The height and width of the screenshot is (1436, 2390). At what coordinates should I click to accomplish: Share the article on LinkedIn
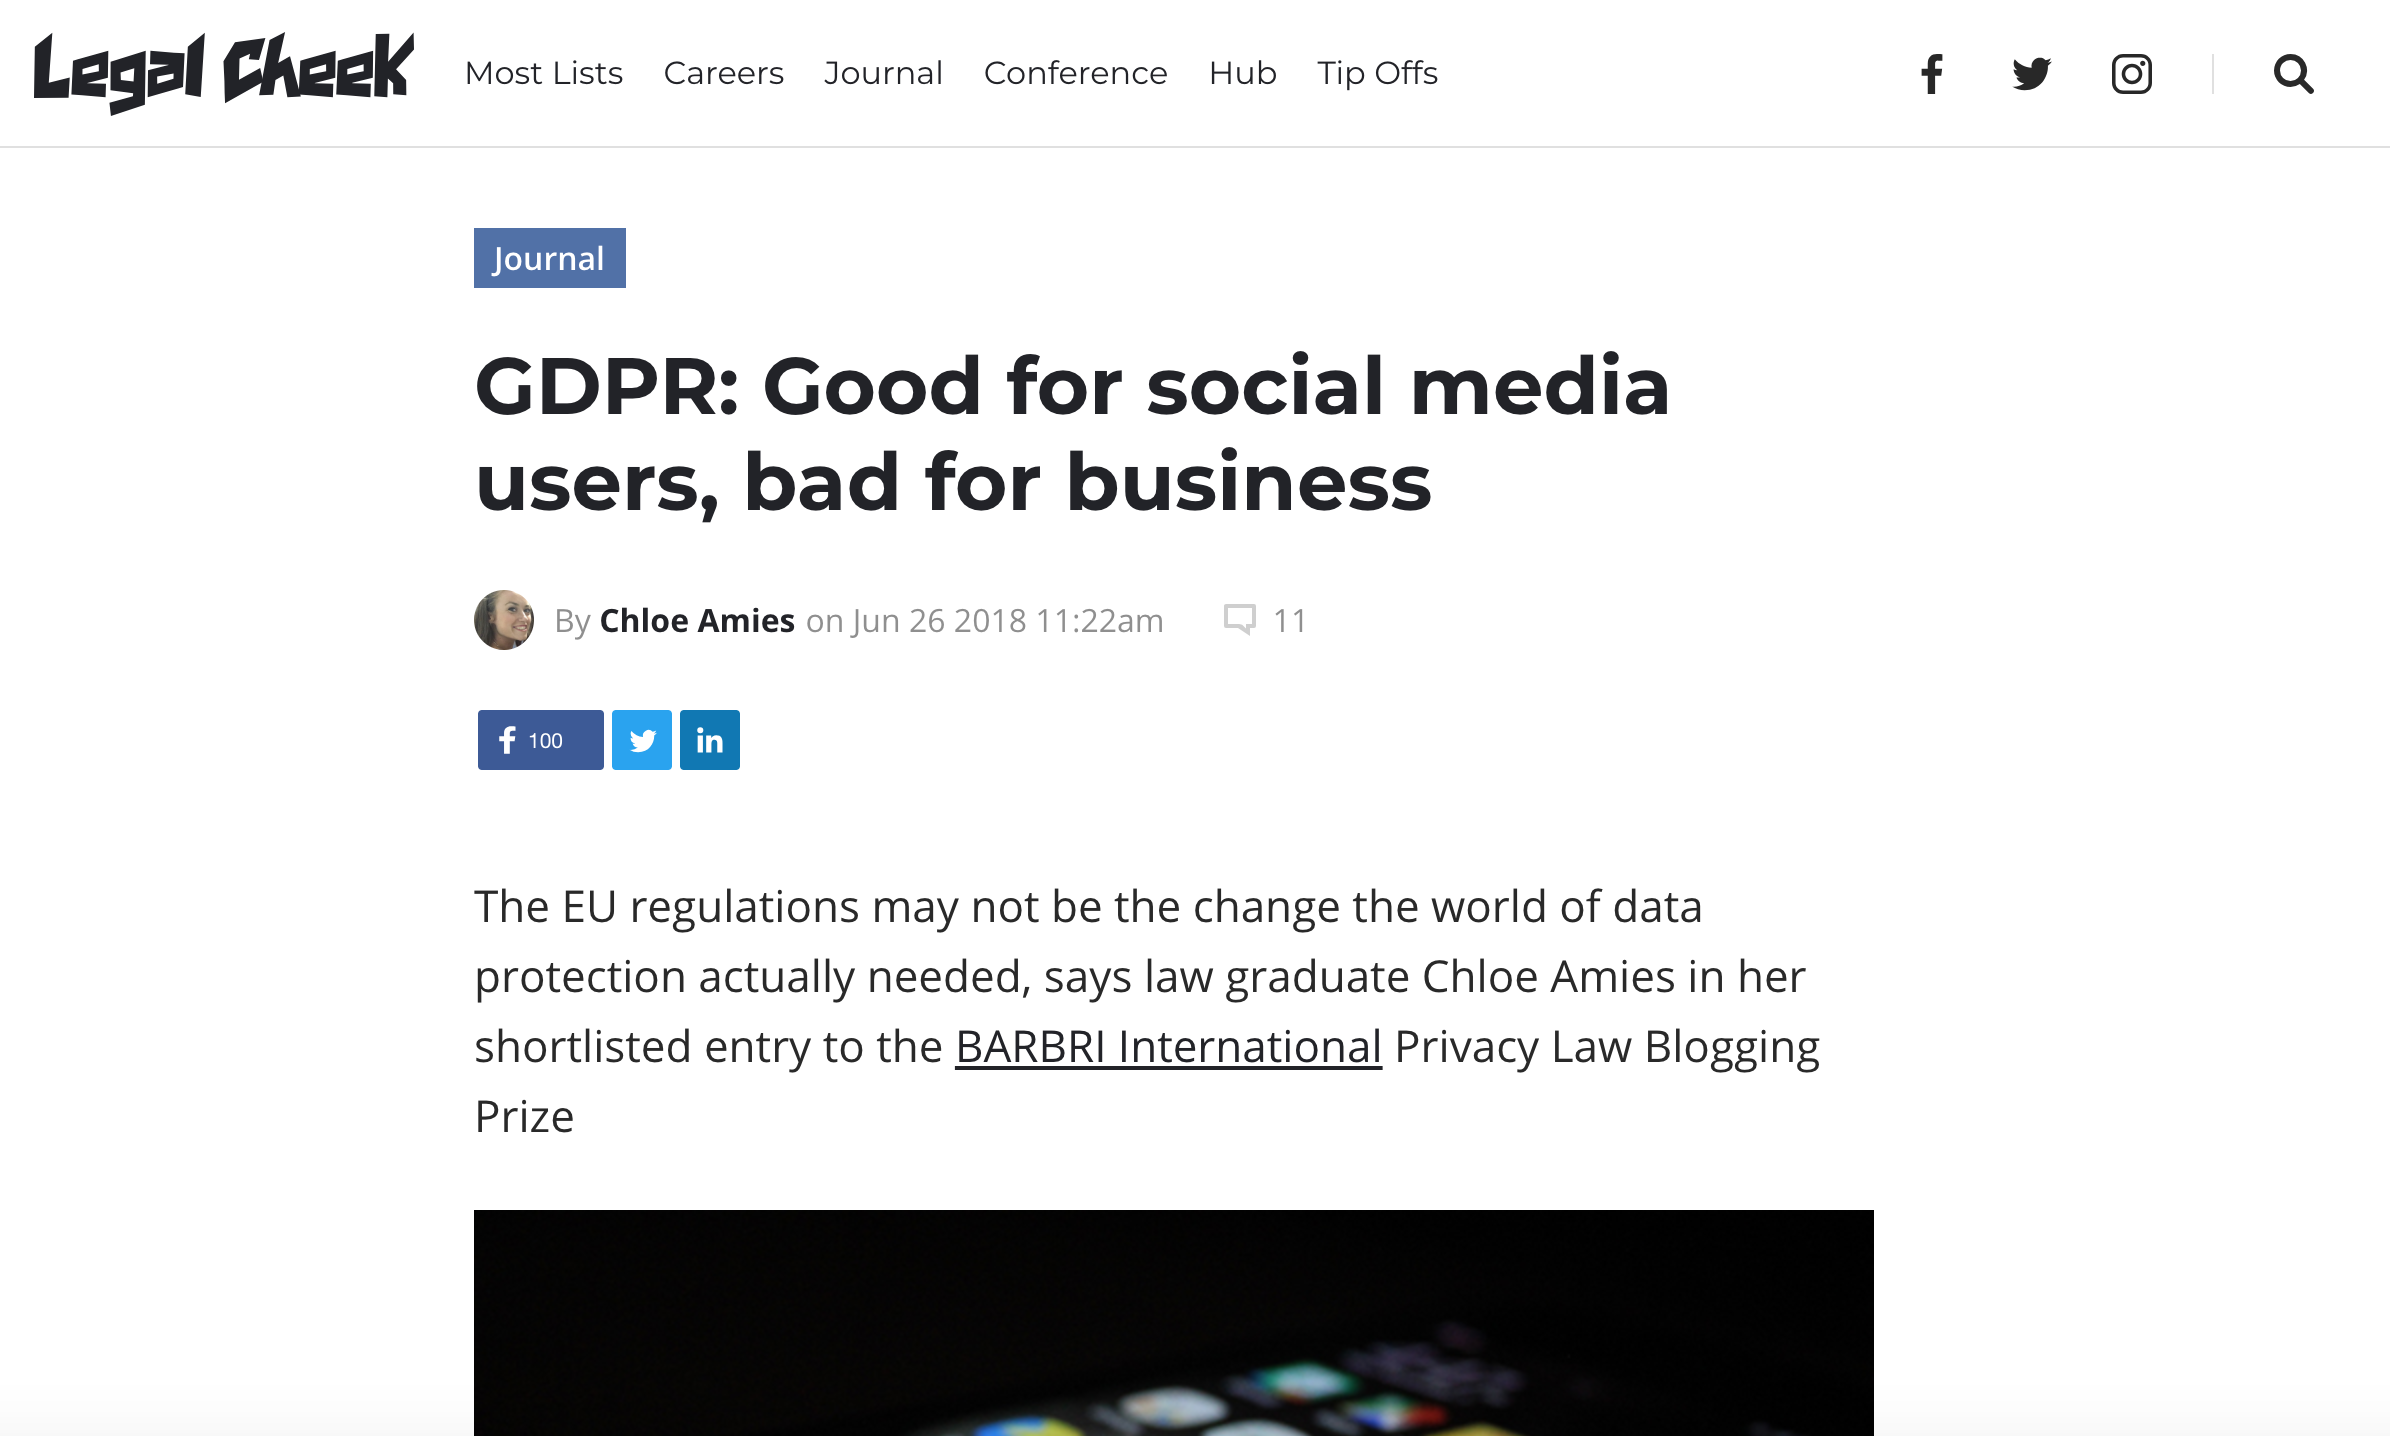(710, 739)
